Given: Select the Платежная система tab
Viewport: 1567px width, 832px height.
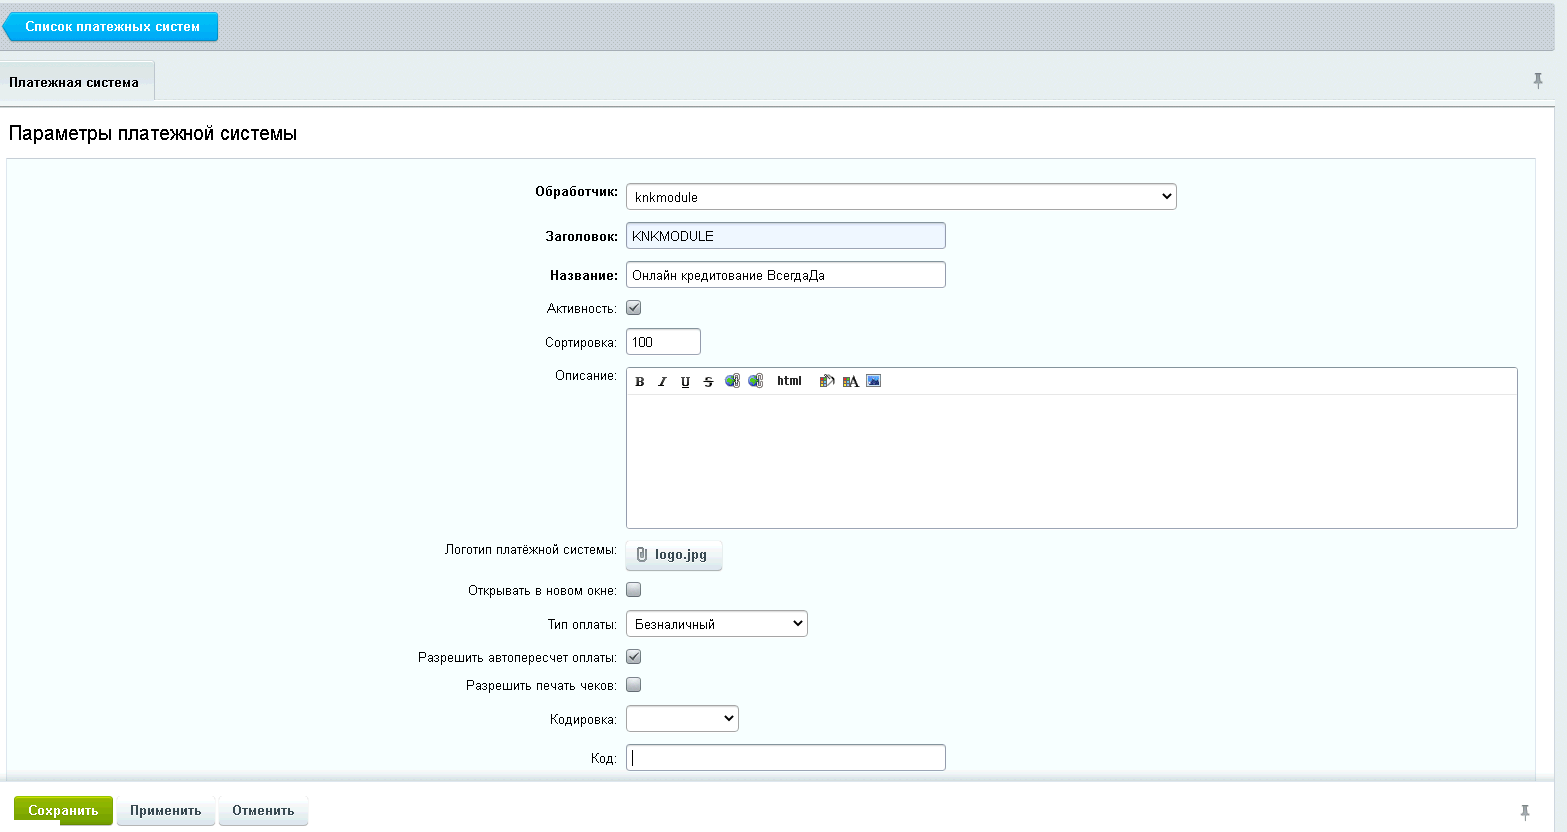Looking at the screenshot, I should 75,82.
